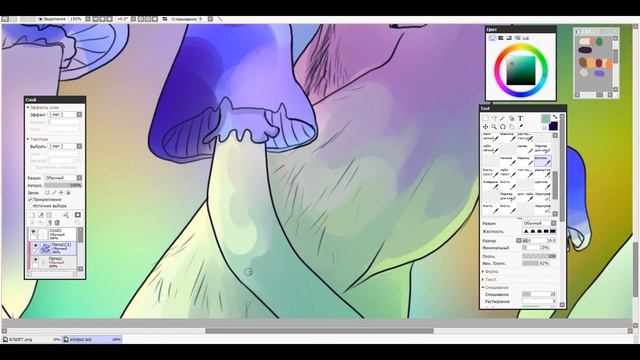The width and height of the screenshot is (640, 360).
Task: Expand the Текст. section
Action: point(483,280)
